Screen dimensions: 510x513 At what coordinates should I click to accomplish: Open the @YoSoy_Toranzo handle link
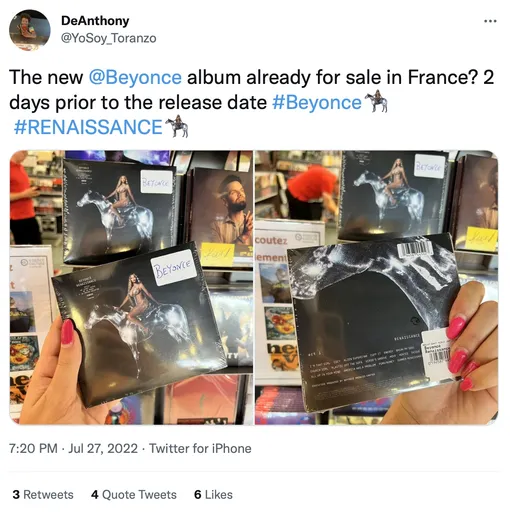pos(108,38)
